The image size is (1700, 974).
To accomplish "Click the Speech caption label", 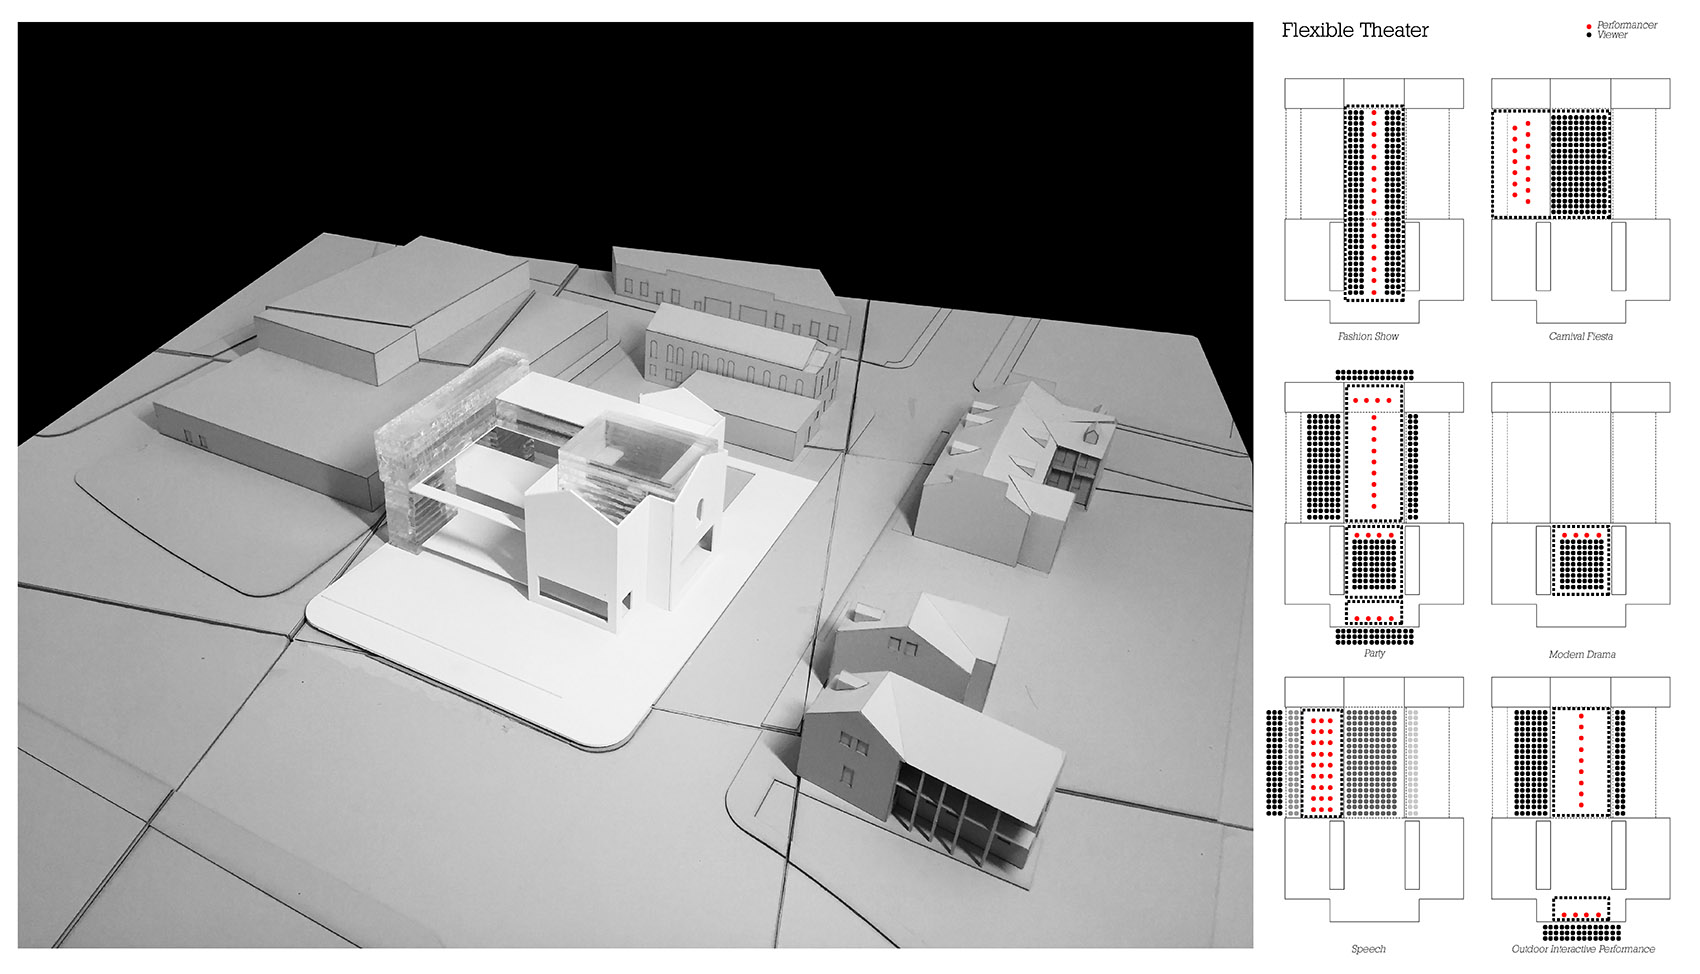I will coord(1368,949).
